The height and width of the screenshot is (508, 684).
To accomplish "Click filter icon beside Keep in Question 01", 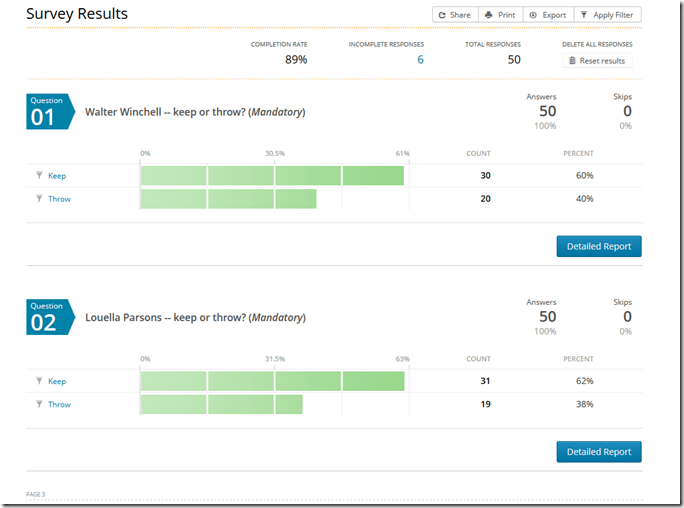I will click(x=39, y=176).
